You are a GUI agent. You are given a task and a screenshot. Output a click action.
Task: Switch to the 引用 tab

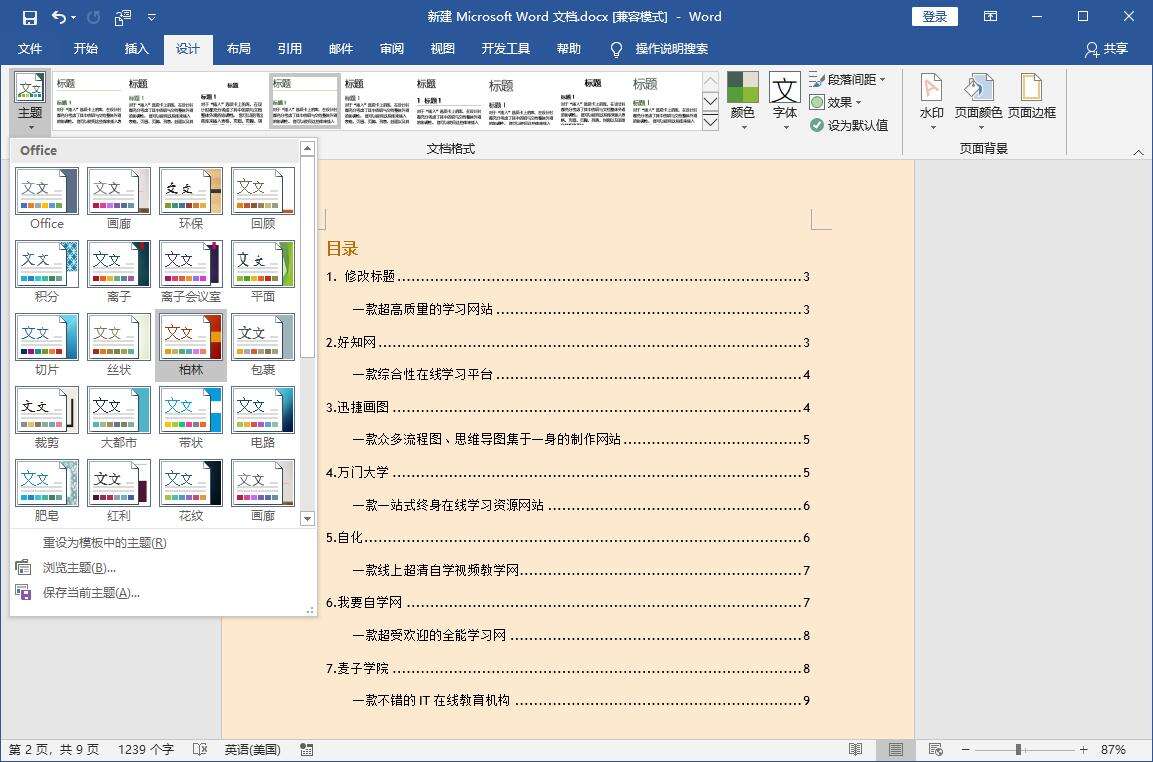tap(289, 49)
